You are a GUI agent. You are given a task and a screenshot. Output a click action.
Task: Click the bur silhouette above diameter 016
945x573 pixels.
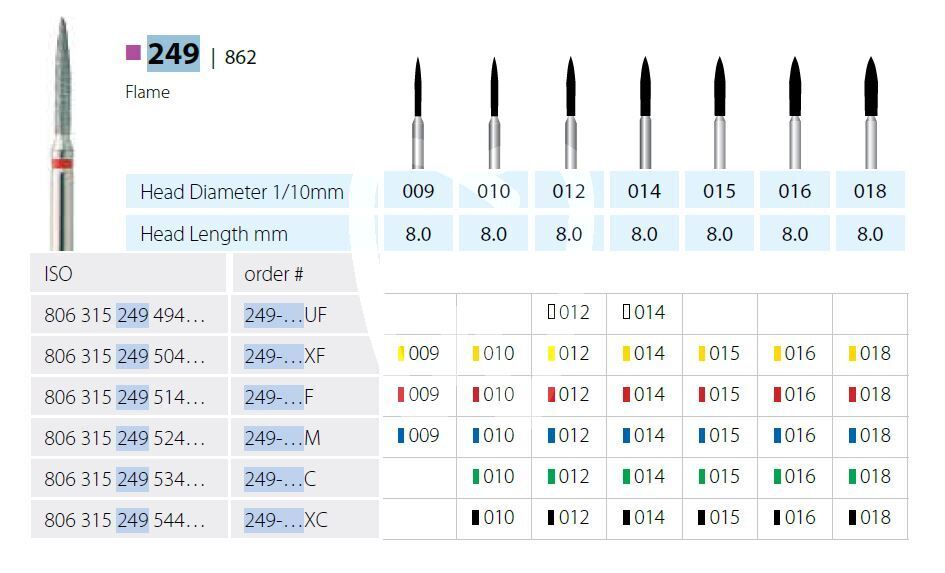coord(795,110)
